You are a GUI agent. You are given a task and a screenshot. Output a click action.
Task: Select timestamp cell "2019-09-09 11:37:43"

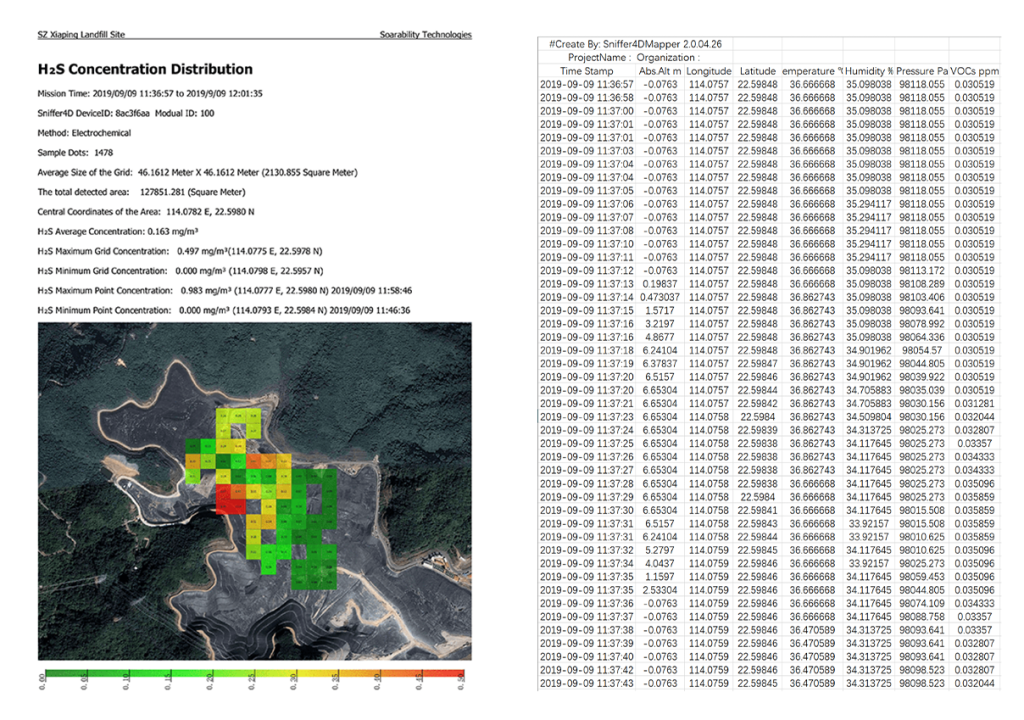586,683
